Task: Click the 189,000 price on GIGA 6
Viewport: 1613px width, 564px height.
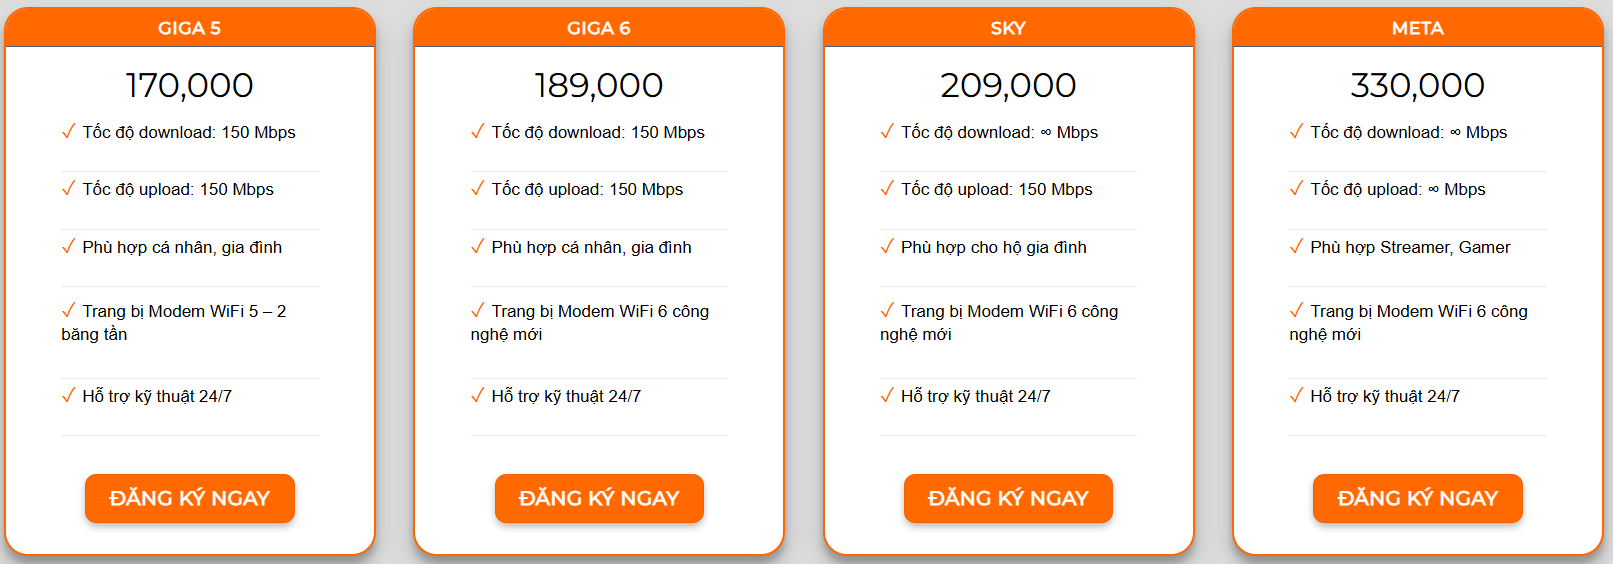Action: click(x=599, y=85)
